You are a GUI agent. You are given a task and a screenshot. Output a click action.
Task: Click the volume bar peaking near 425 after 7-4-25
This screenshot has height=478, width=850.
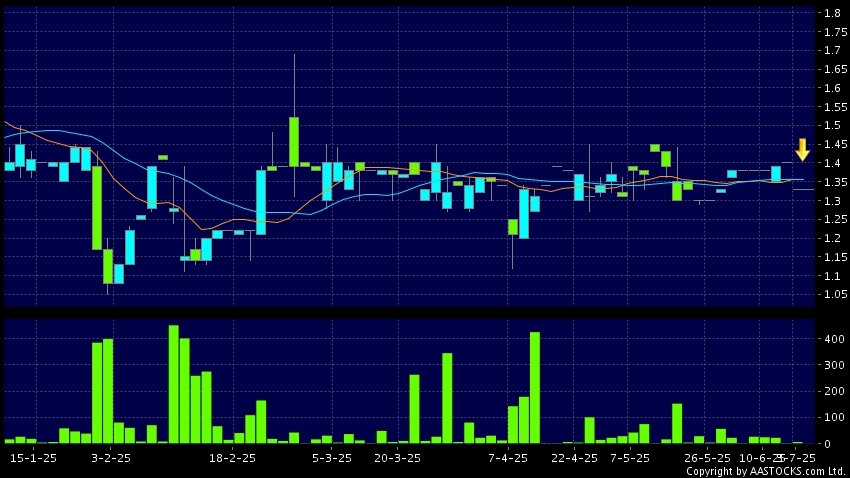point(535,387)
